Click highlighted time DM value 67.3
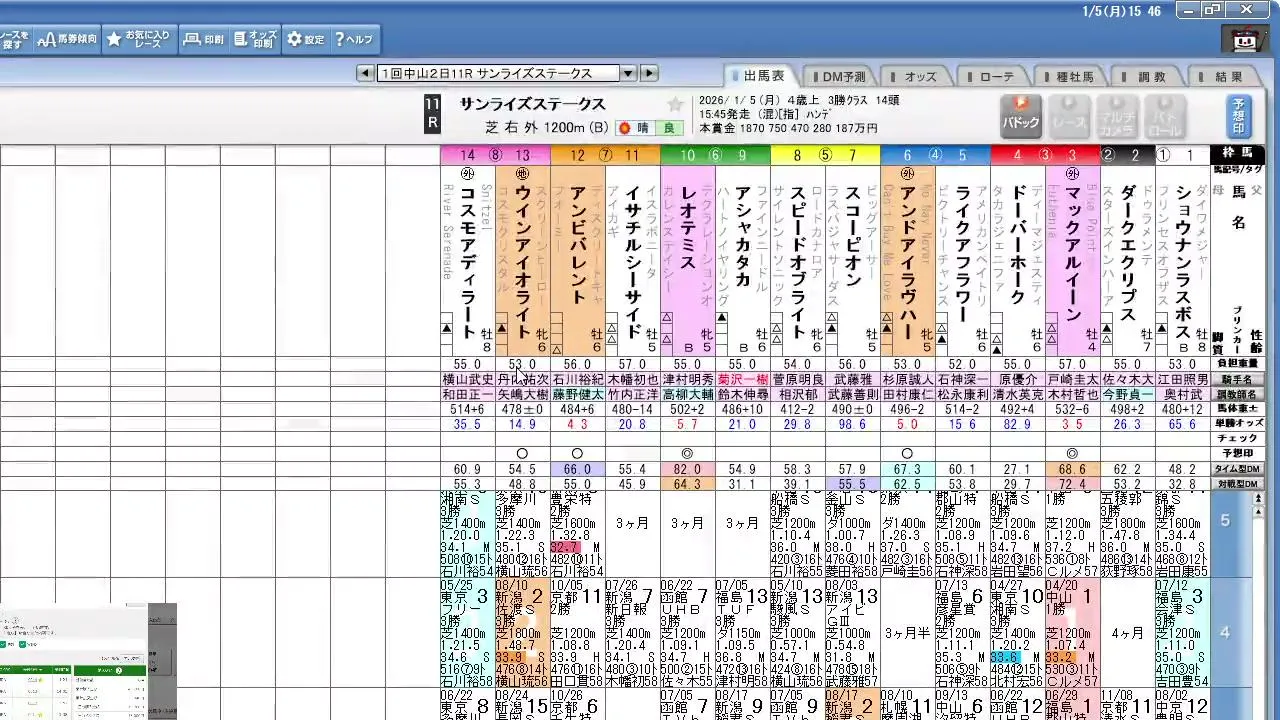 [x=908, y=469]
